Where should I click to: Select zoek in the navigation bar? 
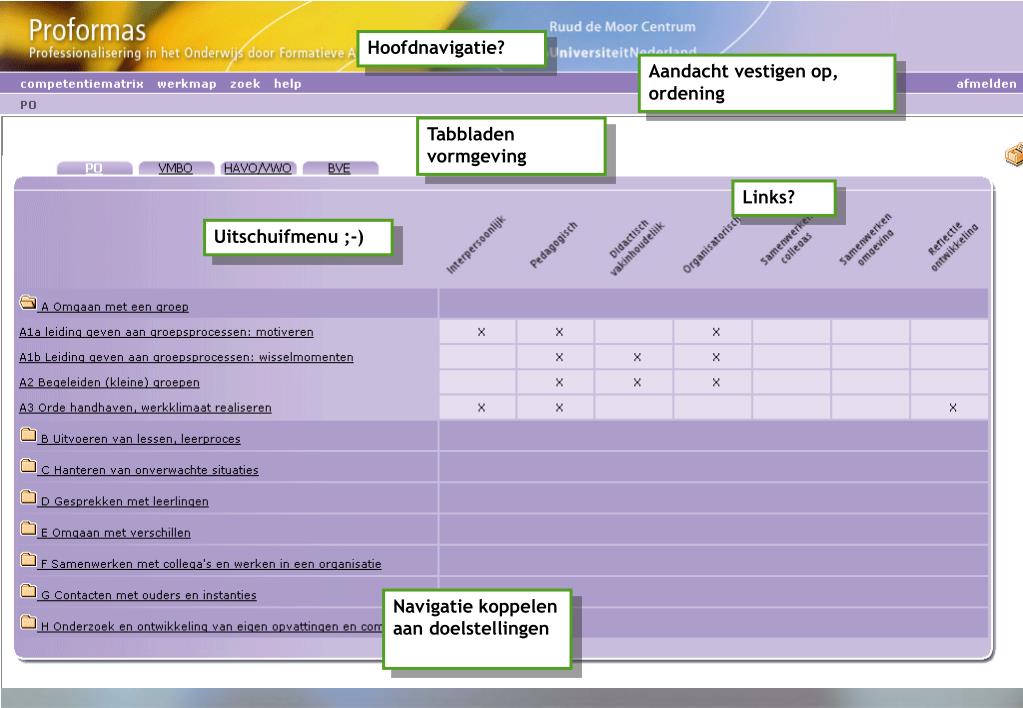(245, 84)
